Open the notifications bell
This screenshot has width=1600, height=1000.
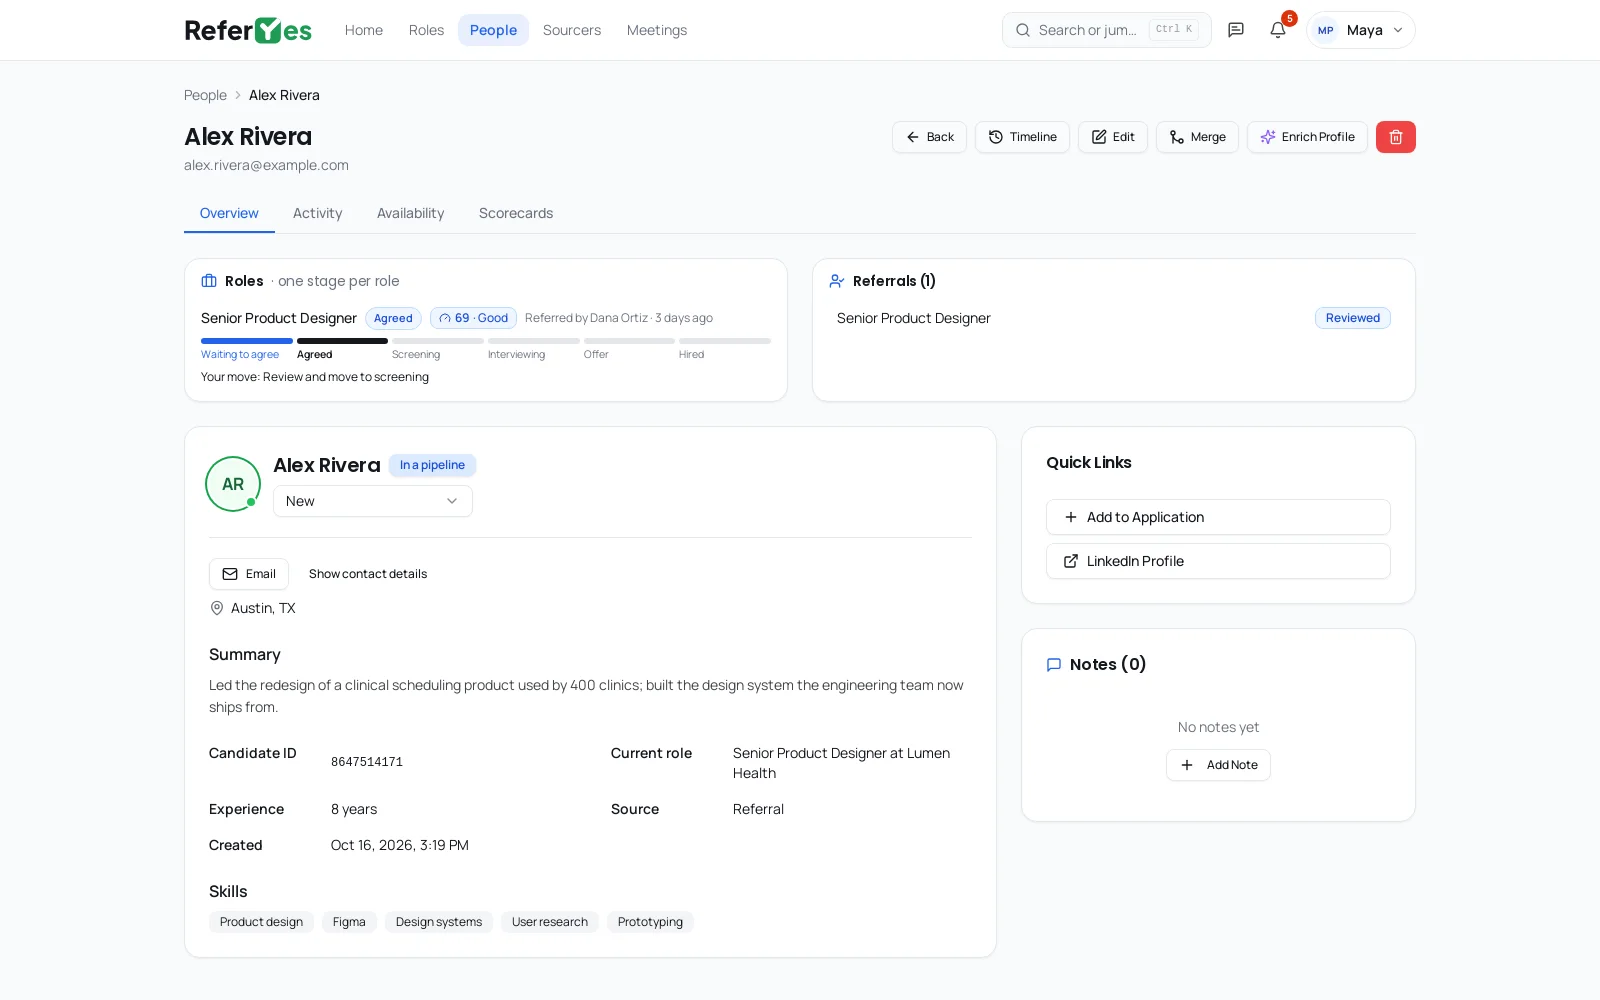pyautogui.click(x=1278, y=30)
